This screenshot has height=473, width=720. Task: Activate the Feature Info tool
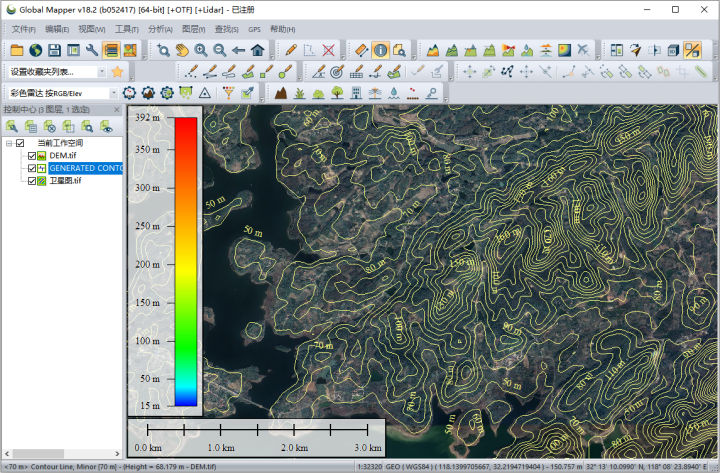381,50
